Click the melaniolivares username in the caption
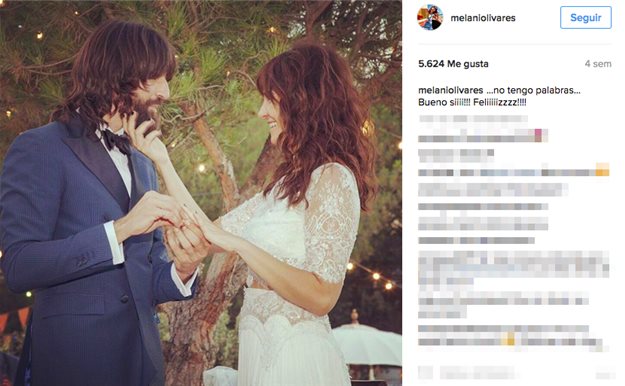The height and width of the screenshot is (386, 625). [450, 91]
